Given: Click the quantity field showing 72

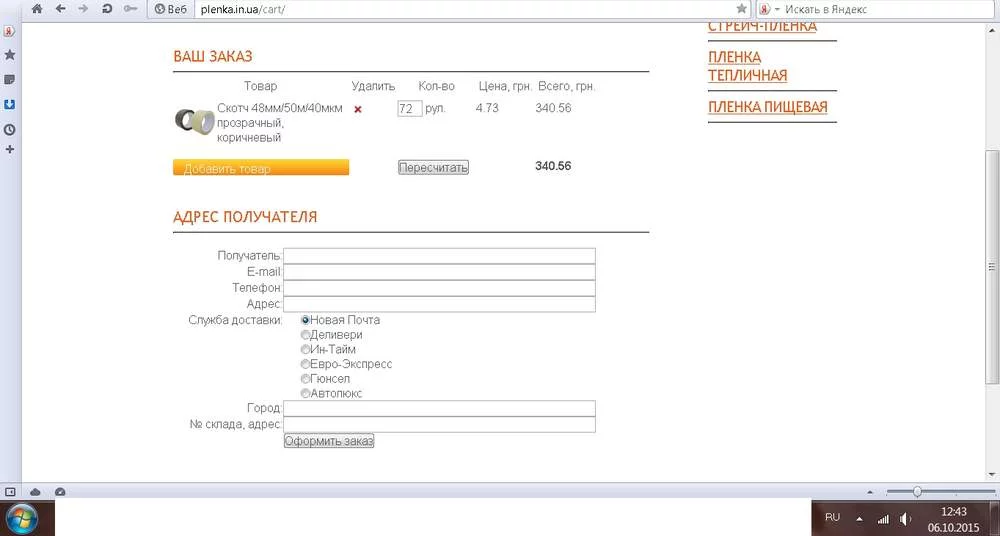Looking at the screenshot, I should [409, 109].
